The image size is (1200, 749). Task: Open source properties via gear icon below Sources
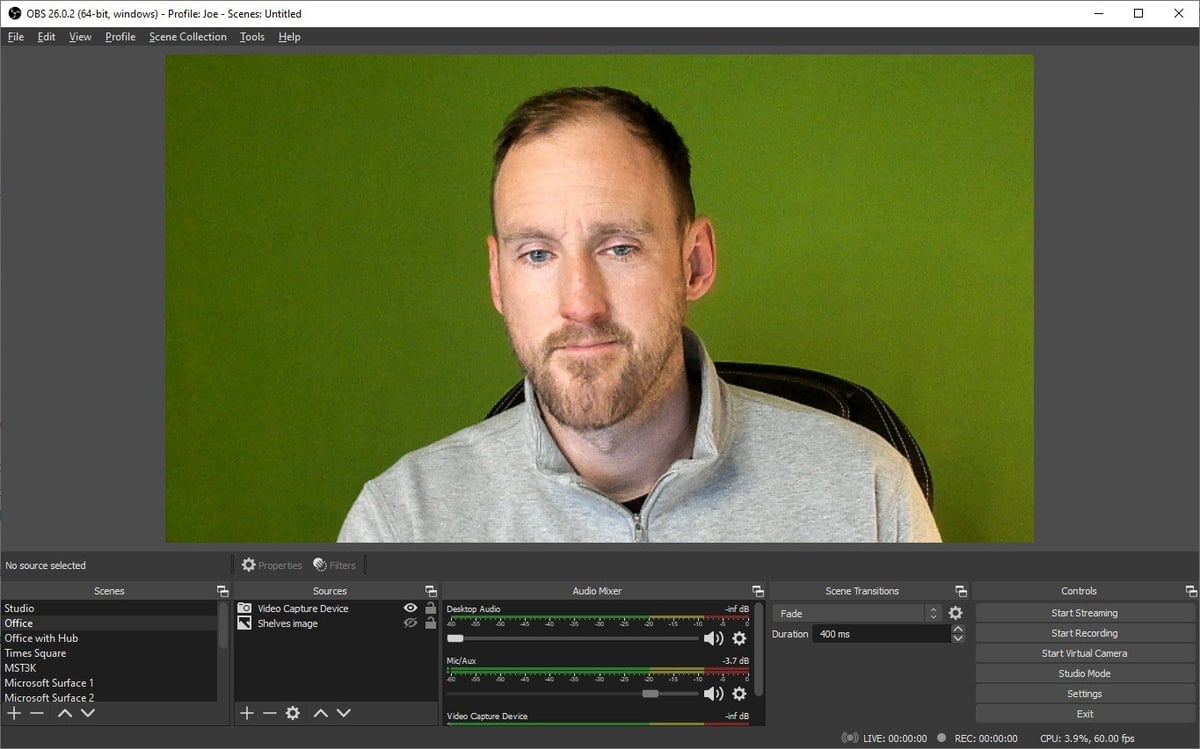click(292, 713)
